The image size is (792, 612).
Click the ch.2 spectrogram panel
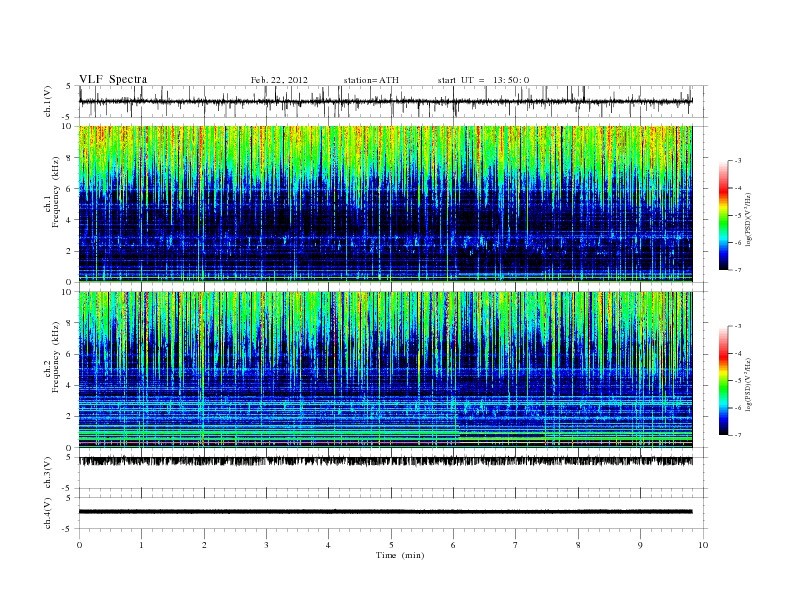coord(385,370)
